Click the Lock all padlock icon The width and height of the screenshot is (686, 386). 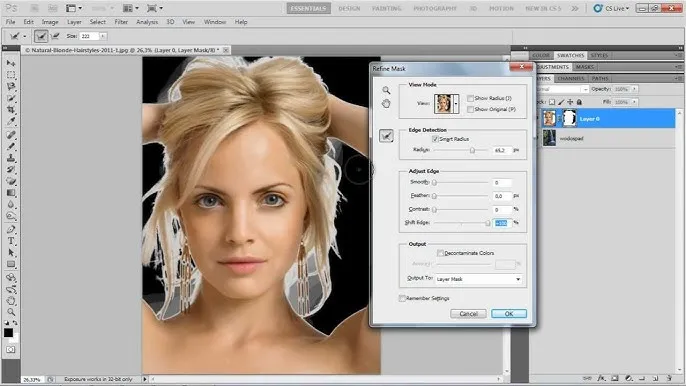pyautogui.click(x=579, y=102)
